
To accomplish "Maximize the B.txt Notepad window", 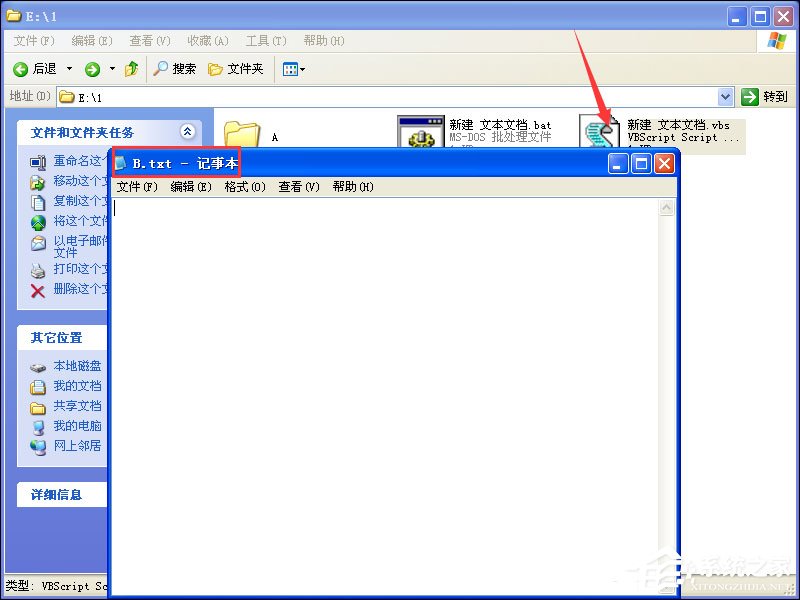I will (641, 164).
